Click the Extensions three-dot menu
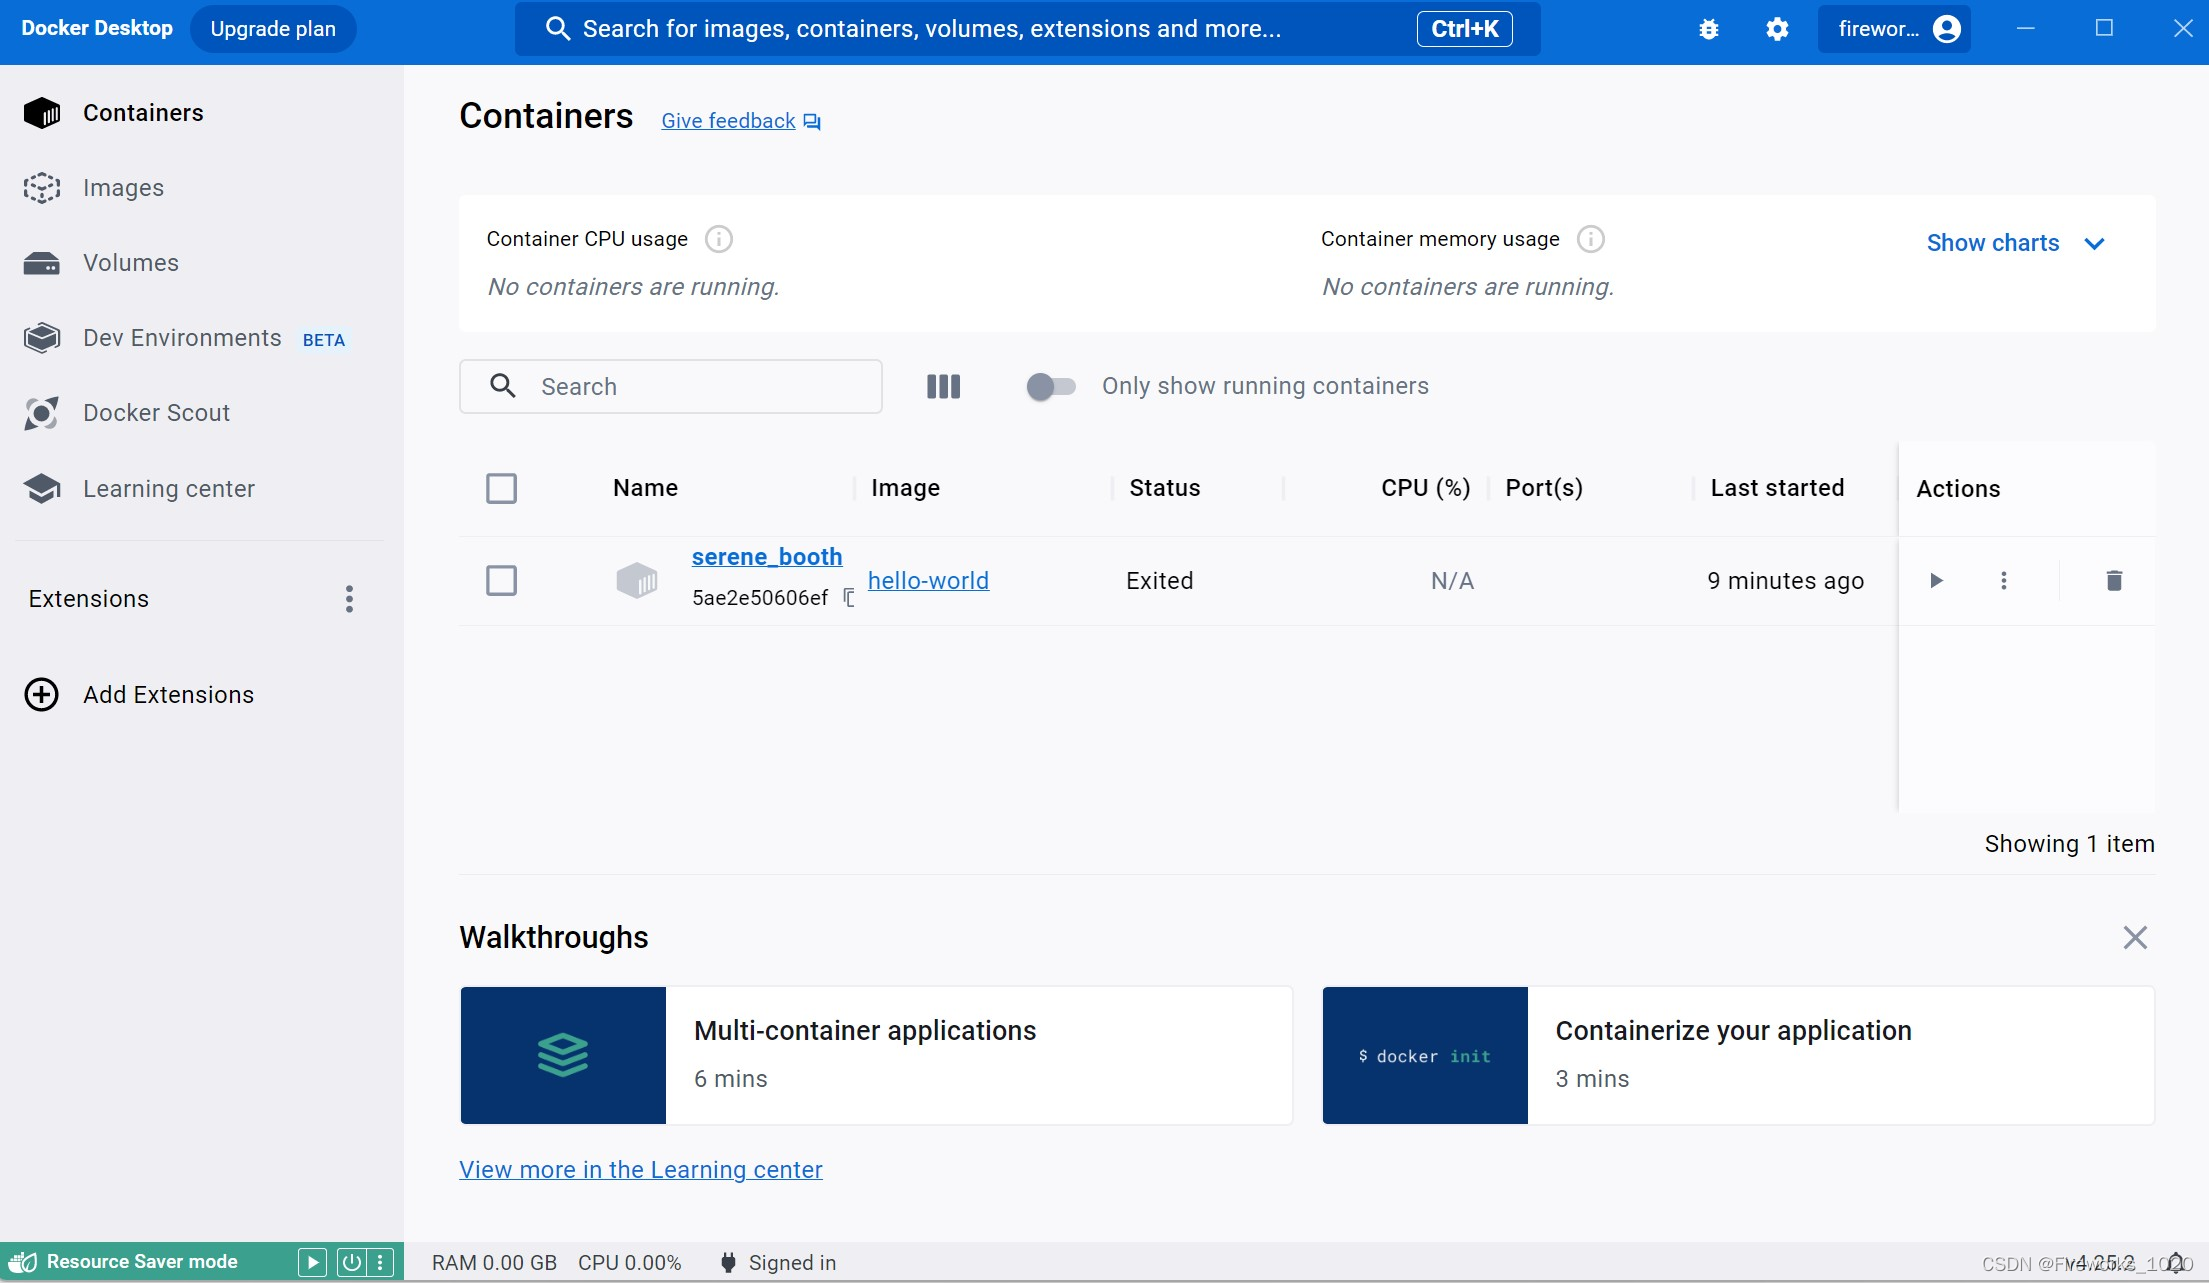This screenshot has width=2209, height=1283. pos(349,599)
